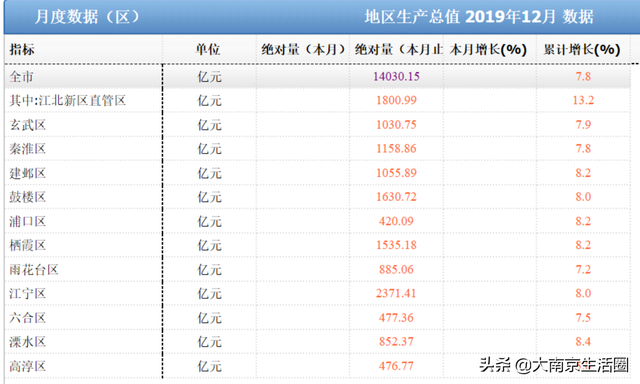
Task: Click the 7.5 growth value for 六合区
Action: [583, 317]
